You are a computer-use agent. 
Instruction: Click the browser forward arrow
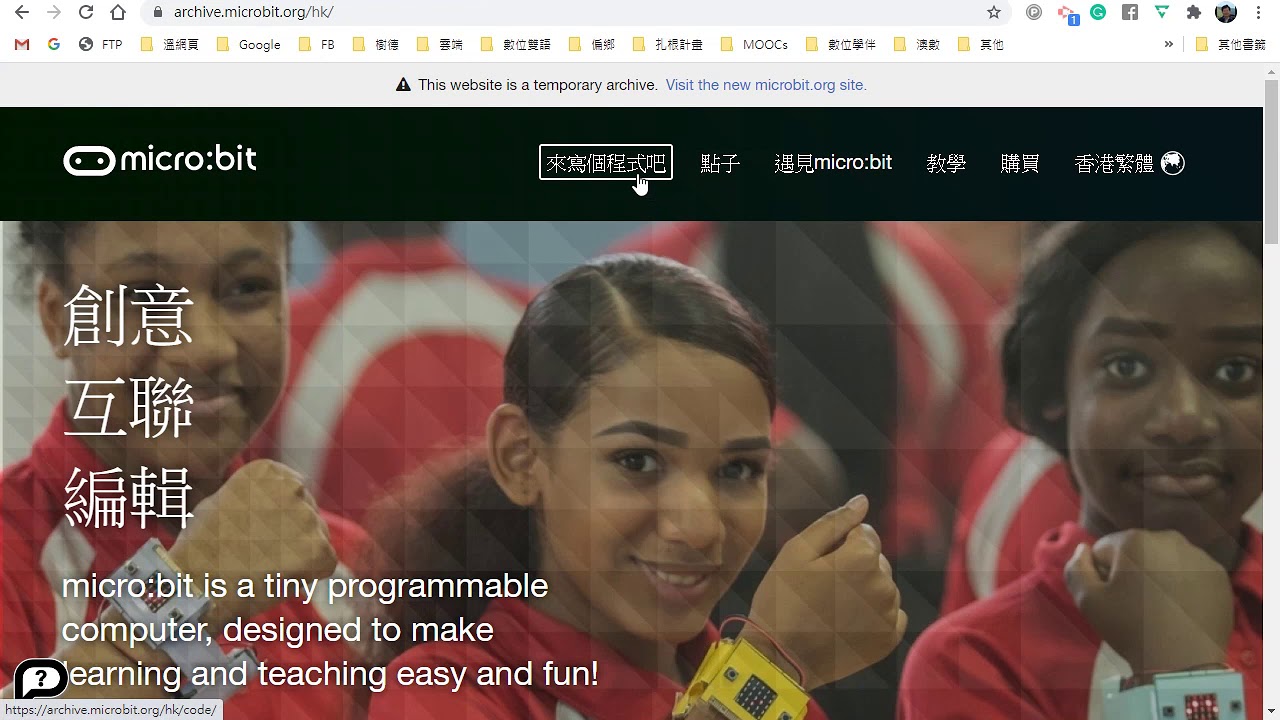pyautogui.click(x=54, y=13)
